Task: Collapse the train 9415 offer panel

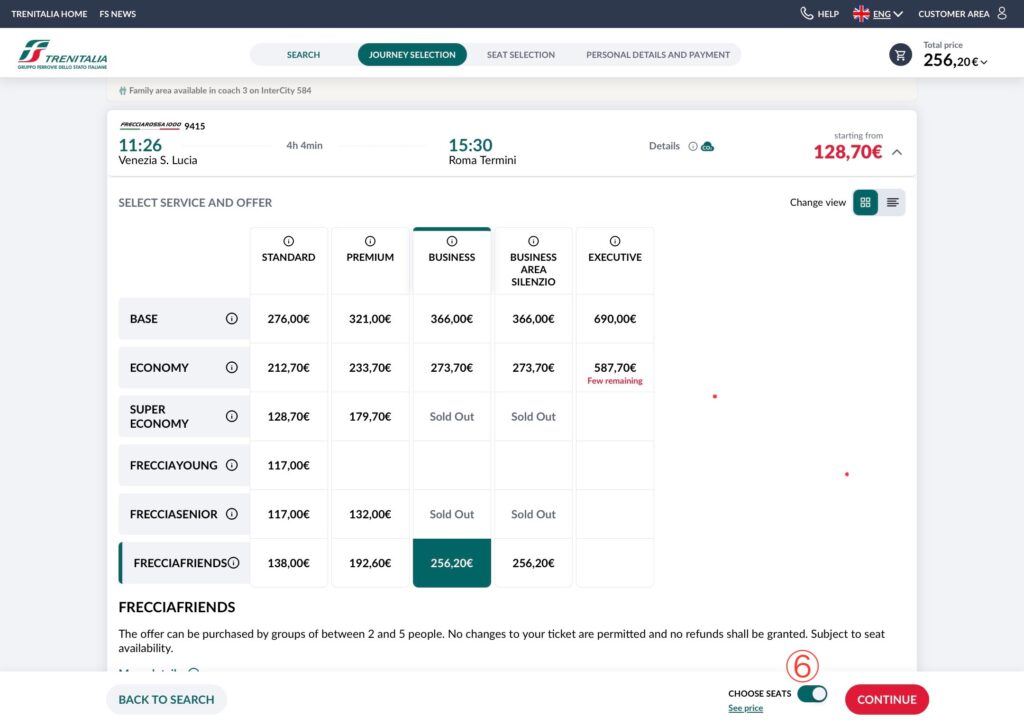Action: (896, 153)
